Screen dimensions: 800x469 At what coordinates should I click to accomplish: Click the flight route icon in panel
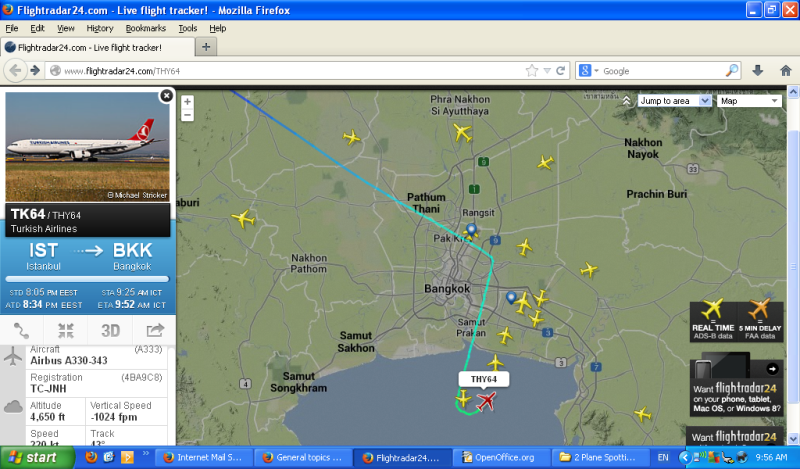pyautogui.click(x=22, y=330)
